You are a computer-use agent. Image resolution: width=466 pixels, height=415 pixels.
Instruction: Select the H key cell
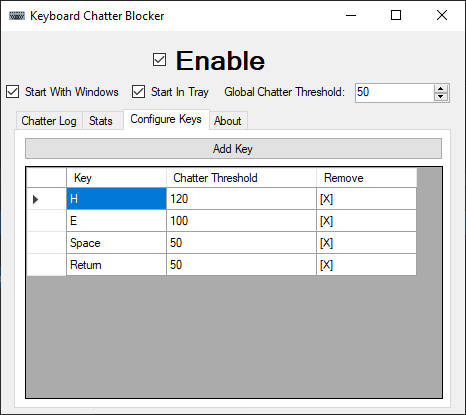point(116,199)
